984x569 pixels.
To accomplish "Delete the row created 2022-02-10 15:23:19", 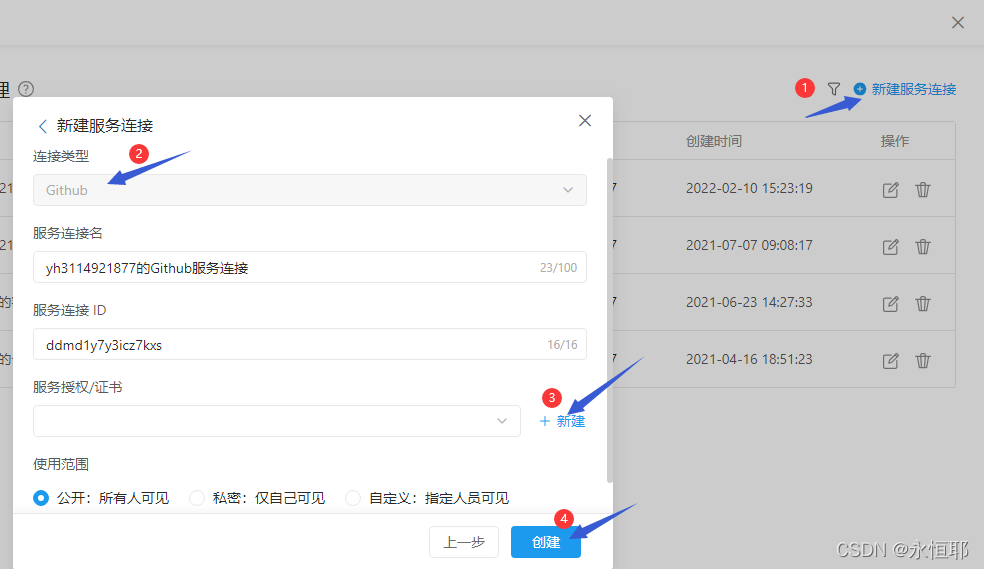I will 922,189.
